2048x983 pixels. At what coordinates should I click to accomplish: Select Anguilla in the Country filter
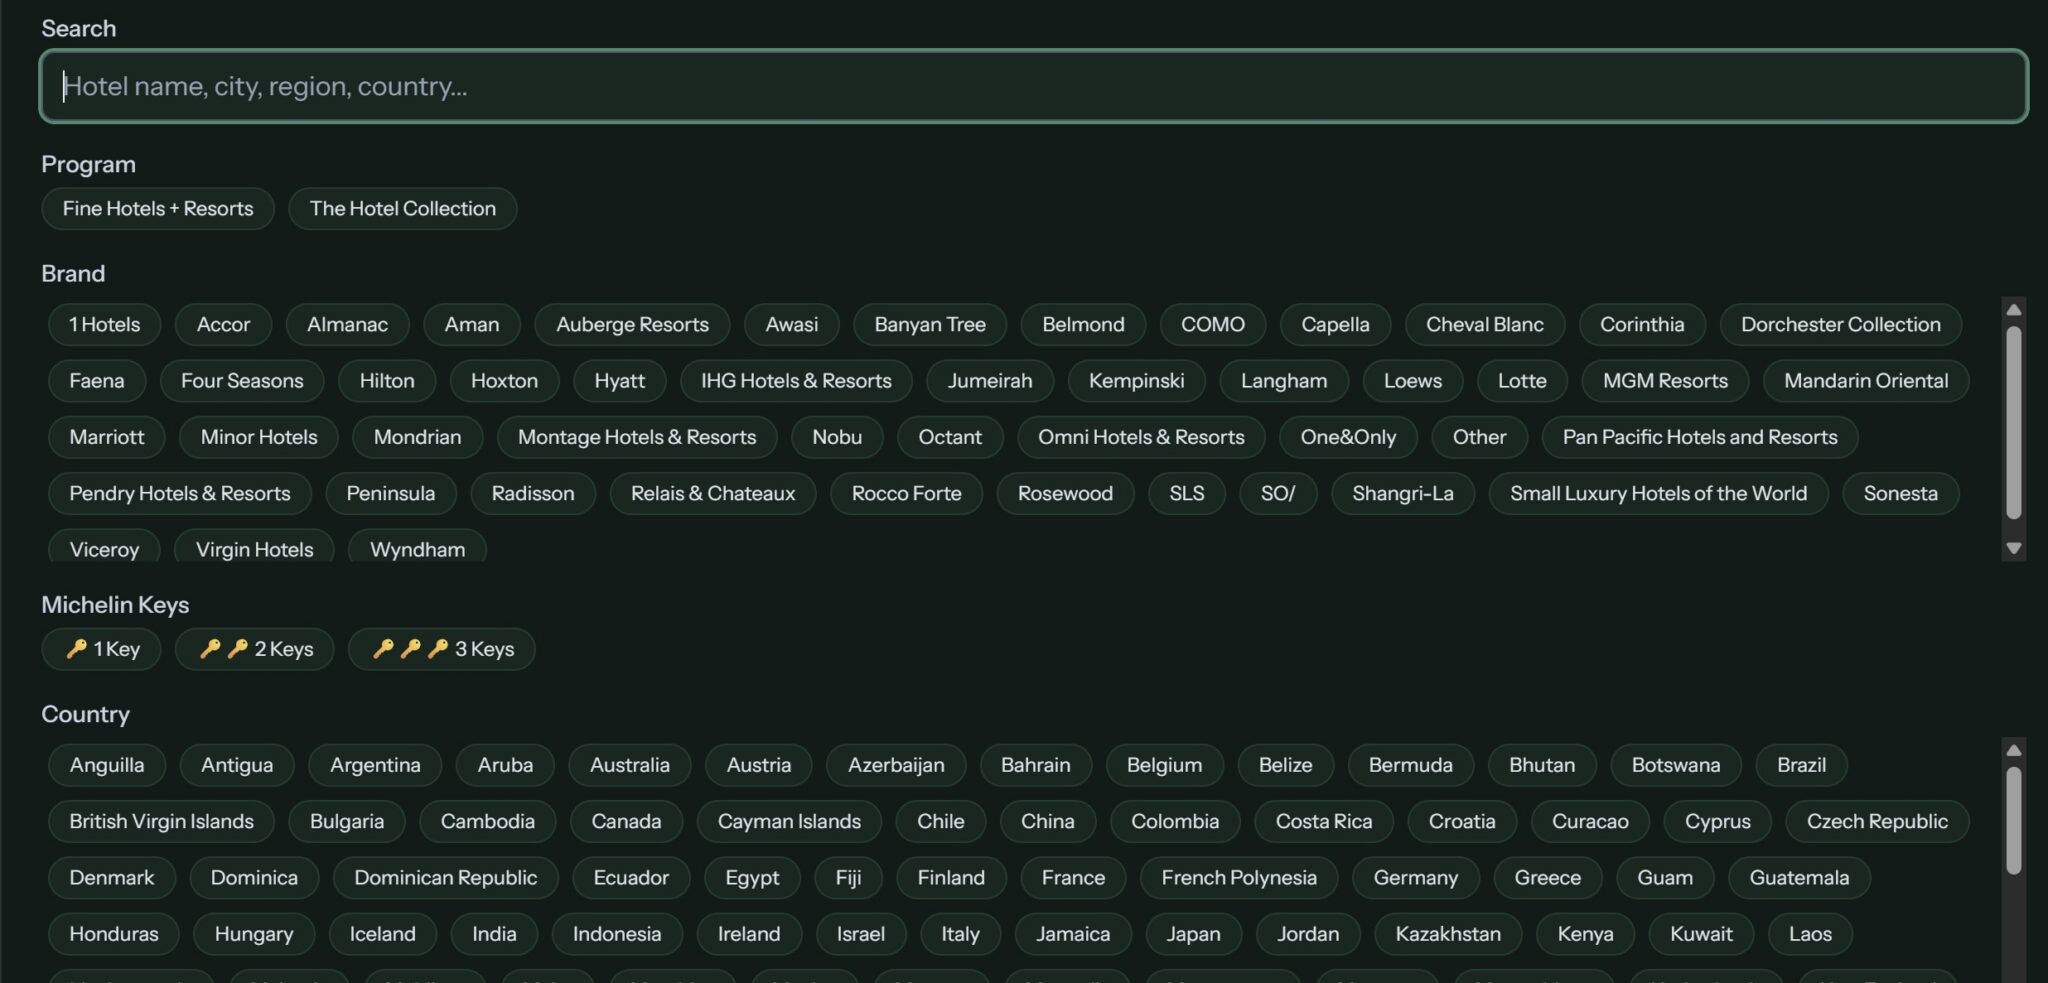[x=107, y=765]
